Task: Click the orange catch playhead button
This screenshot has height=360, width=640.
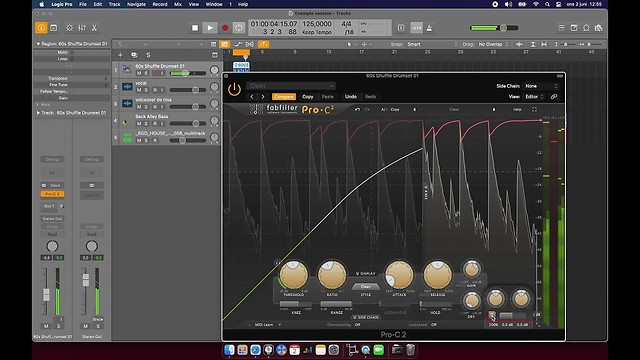Action: pos(263,44)
